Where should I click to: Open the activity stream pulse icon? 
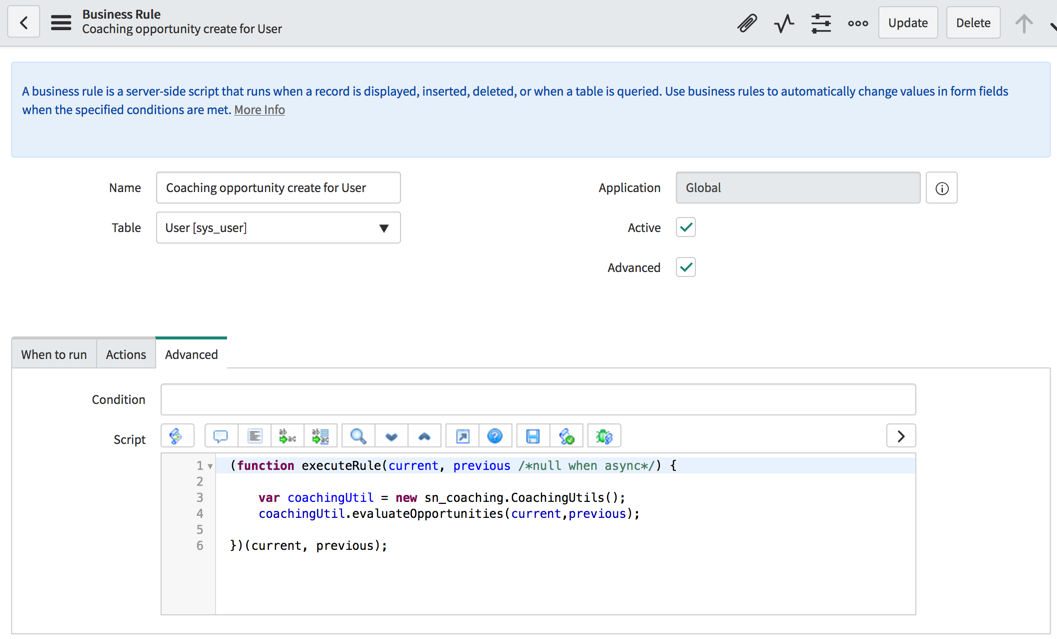784,24
